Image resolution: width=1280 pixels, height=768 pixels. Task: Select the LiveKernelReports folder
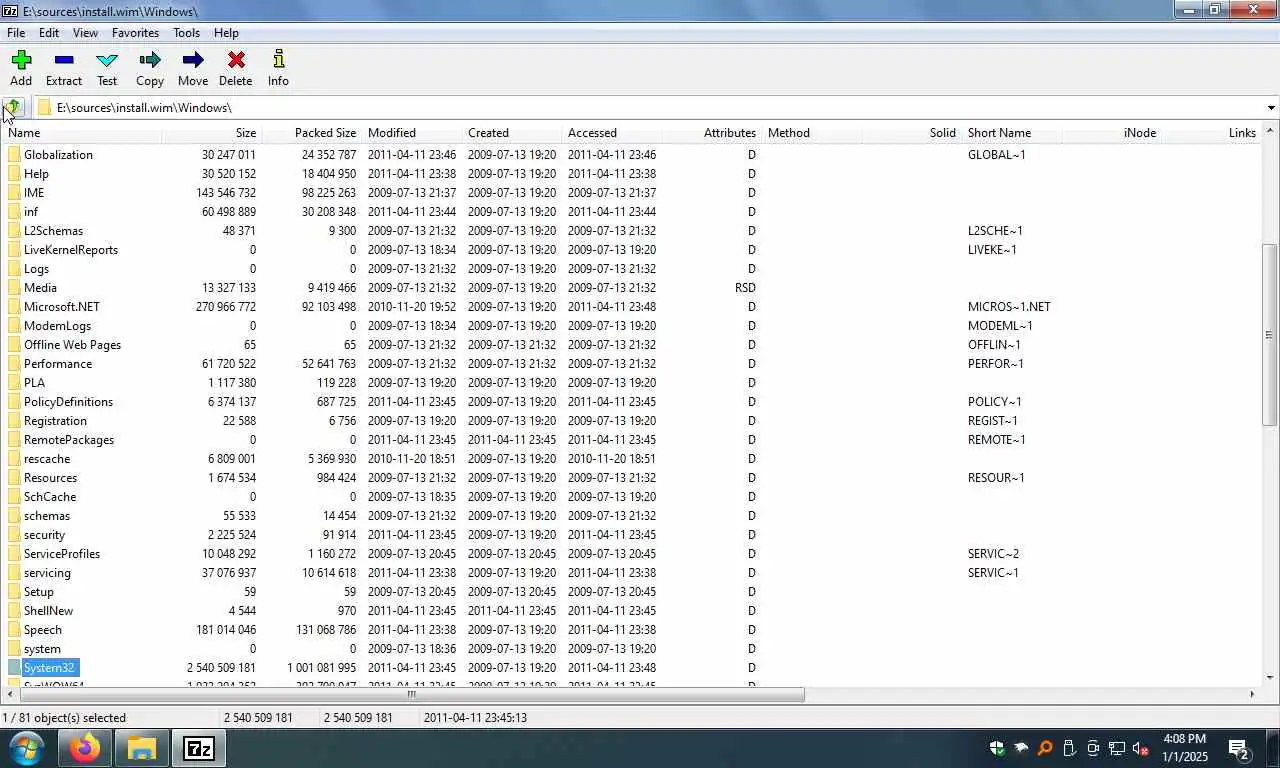71,250
